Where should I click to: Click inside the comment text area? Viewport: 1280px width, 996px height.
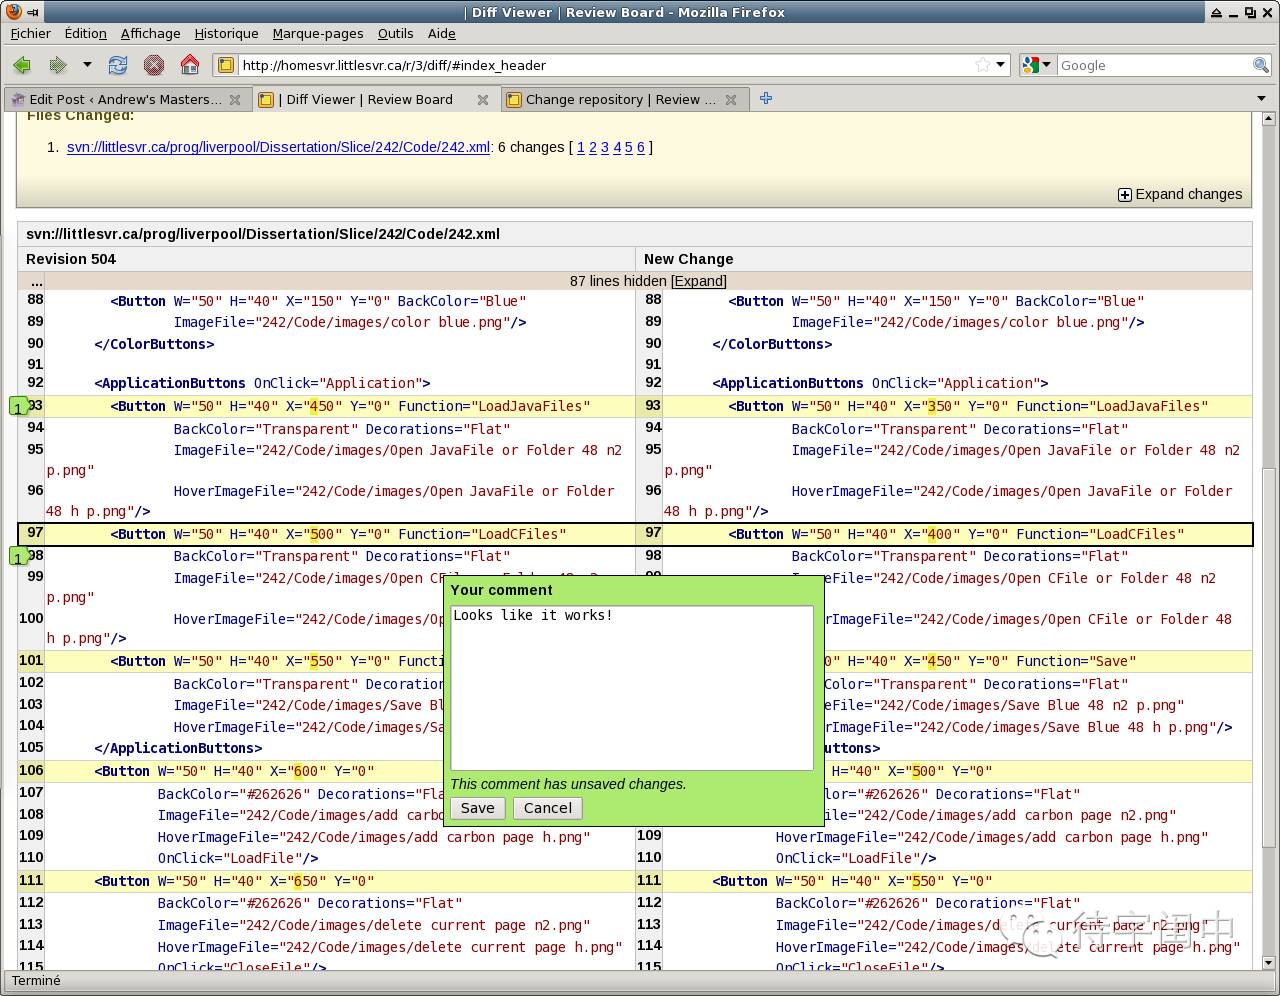(x=632, y=688)
